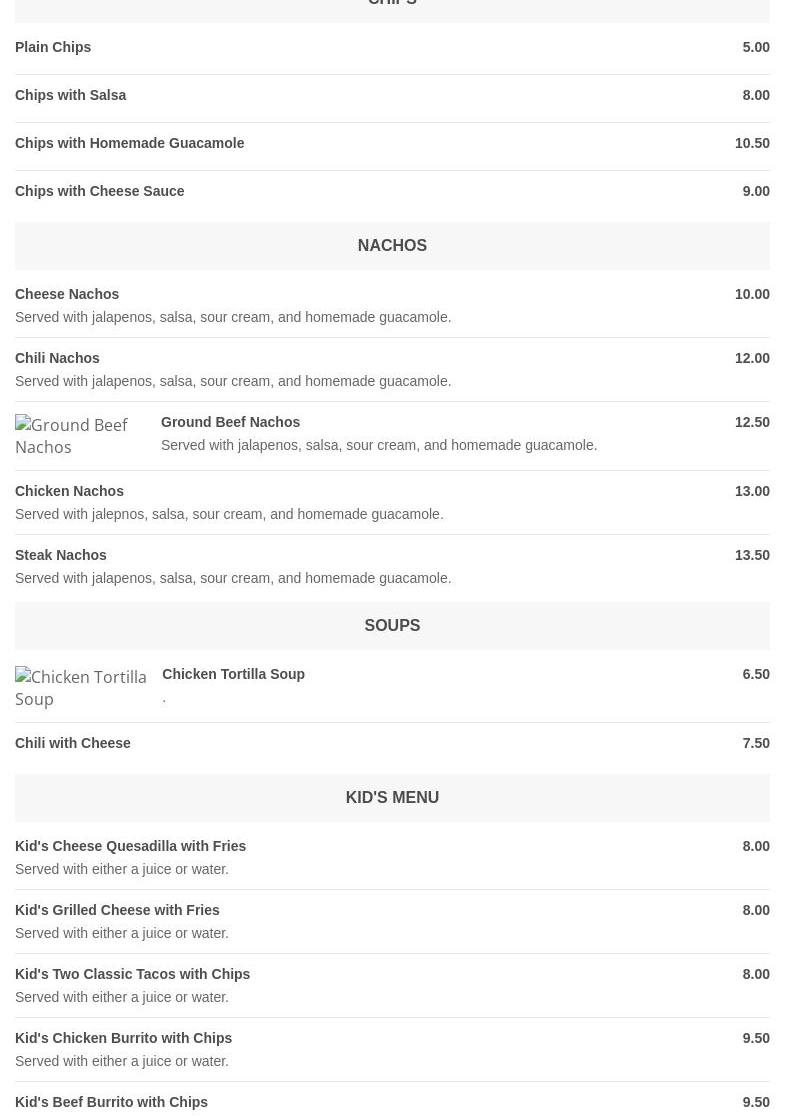Choose the Chili Nachos item
785x1116 pixels.
click(x=57, y=358)
